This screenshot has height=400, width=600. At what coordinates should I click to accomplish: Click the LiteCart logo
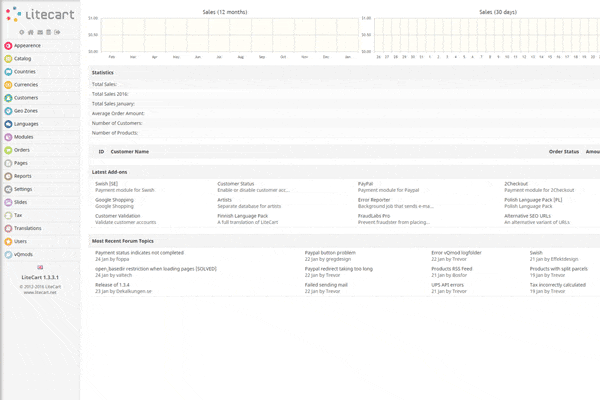(40, 14)
